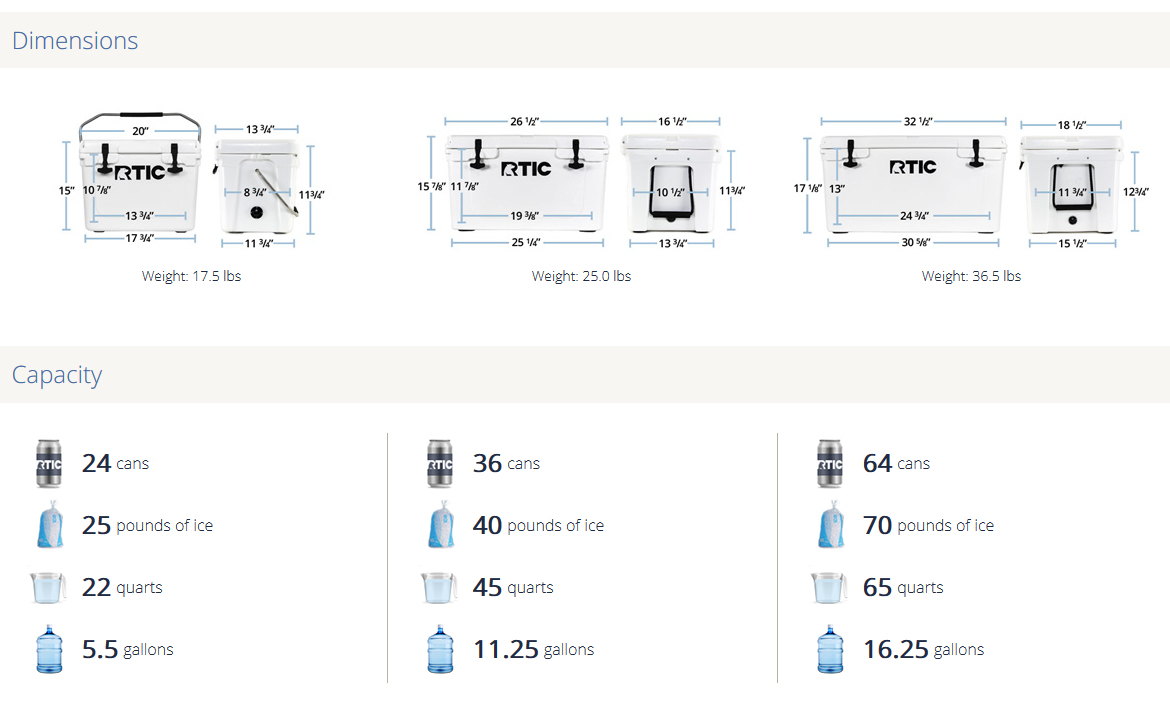The image size is (1170, 712).
Task: Open the Capacity section header
Action: click(57, 375)
